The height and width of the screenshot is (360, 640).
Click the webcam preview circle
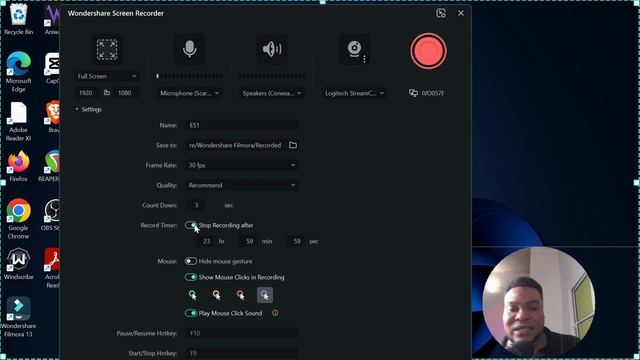click(538, 302)
